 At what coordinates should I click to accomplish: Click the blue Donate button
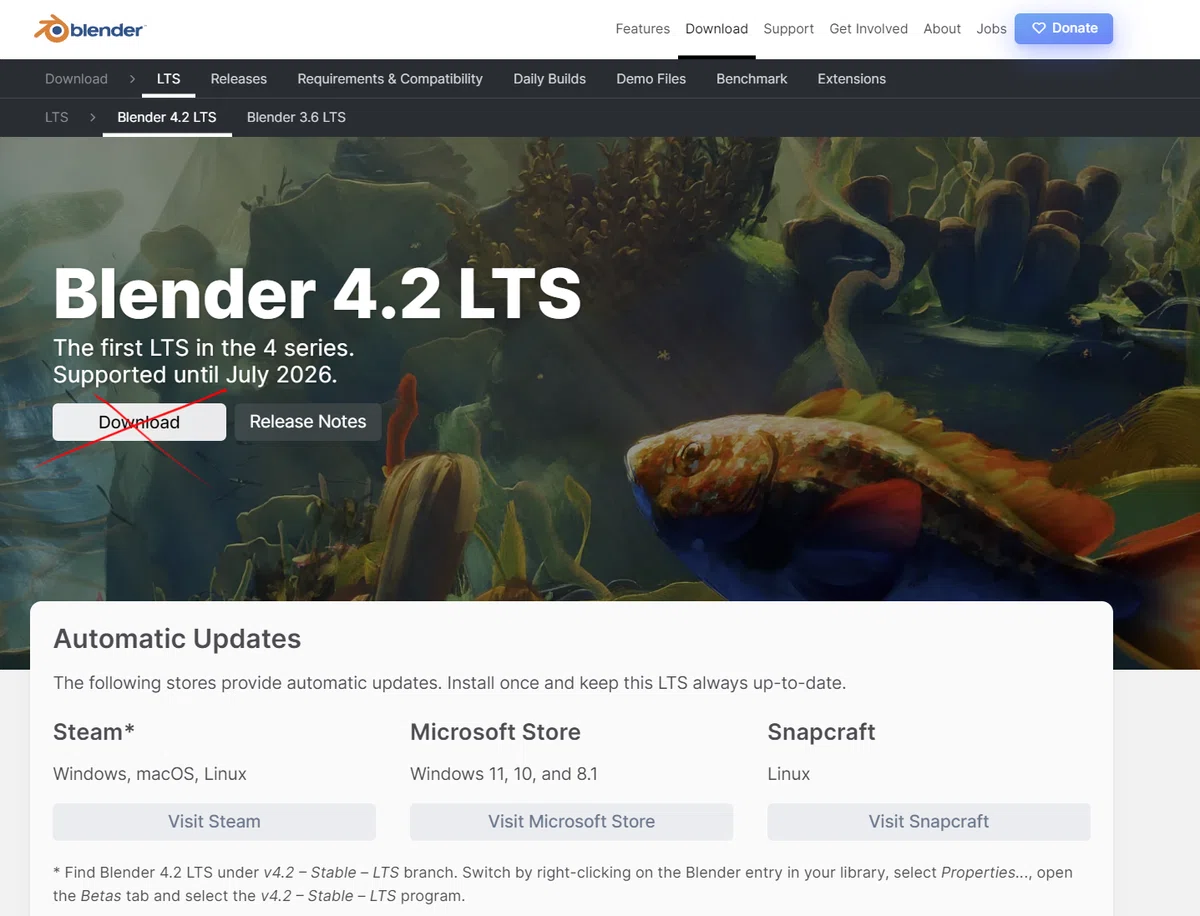1064,28
